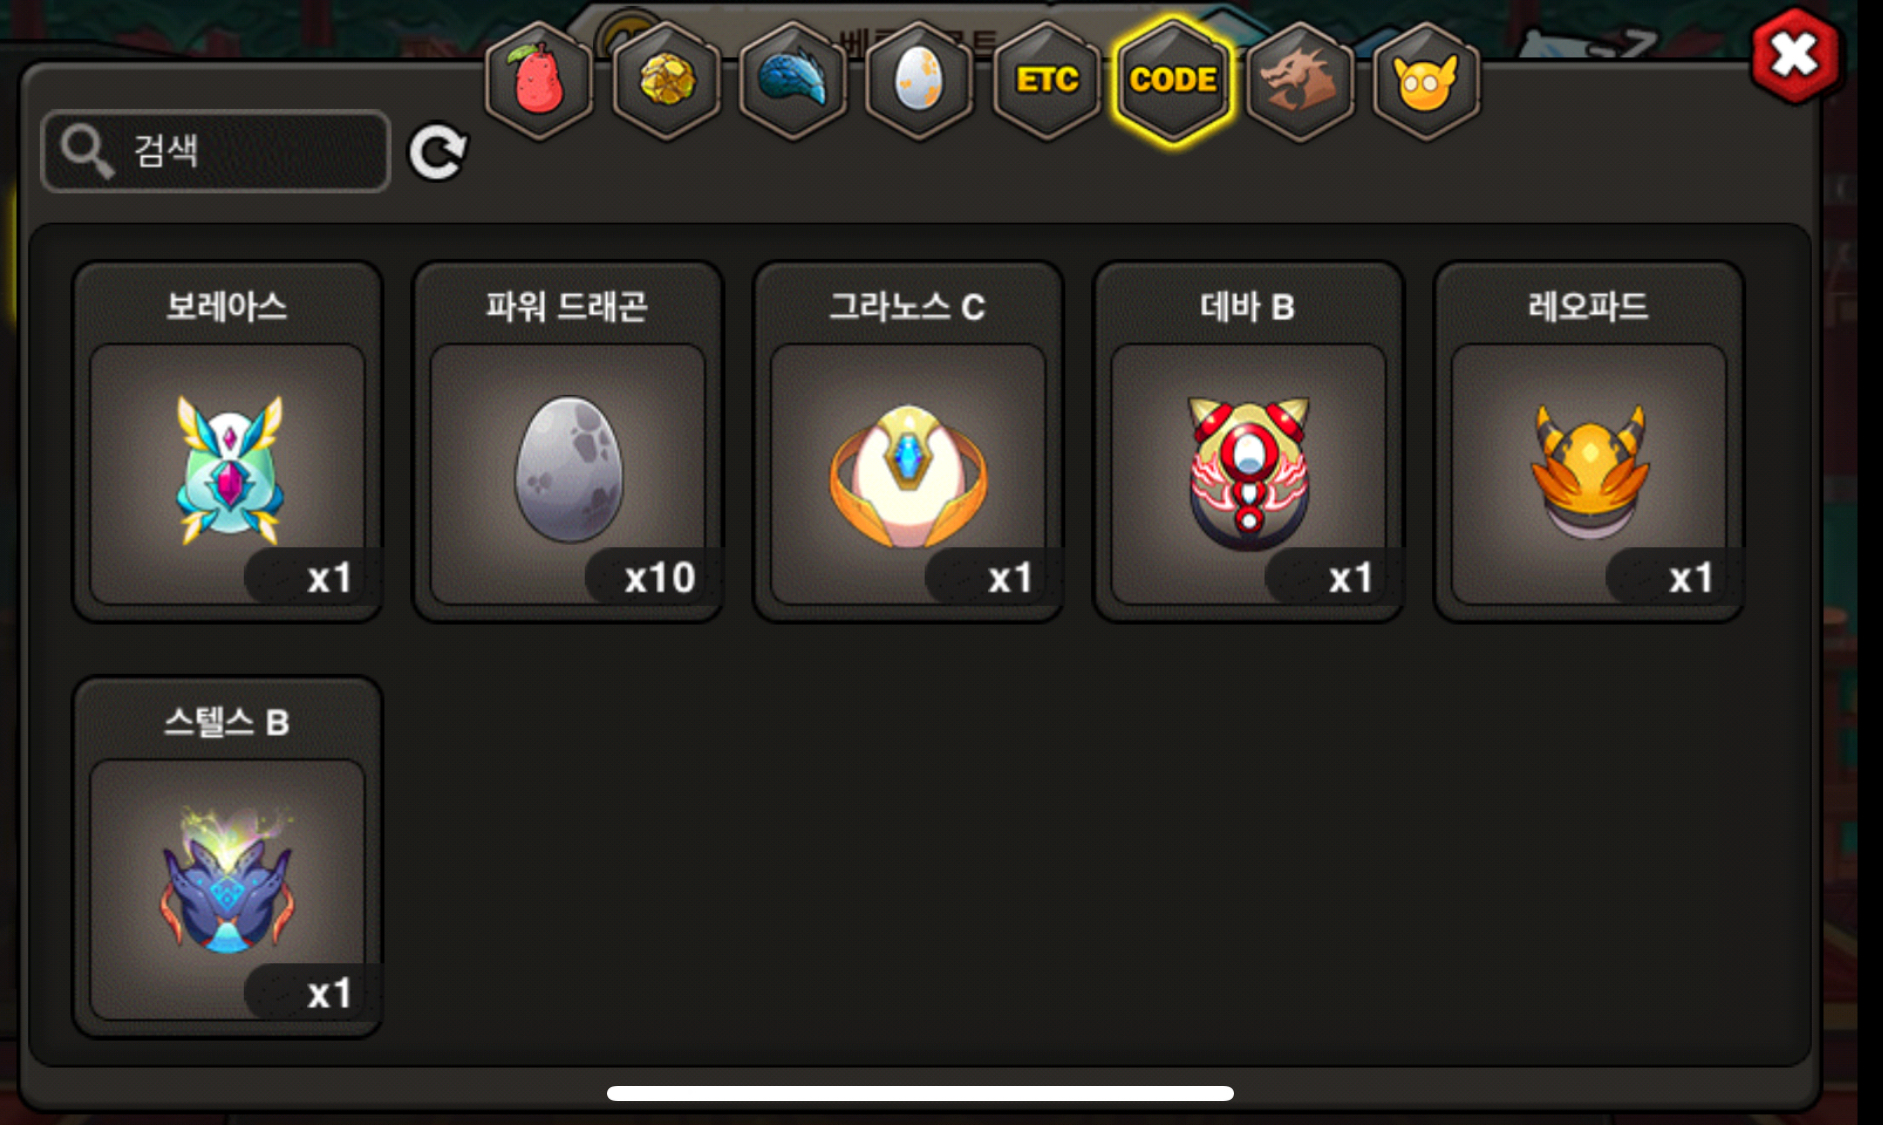
Task: Select the red fruit food tab
Action: 539,80
